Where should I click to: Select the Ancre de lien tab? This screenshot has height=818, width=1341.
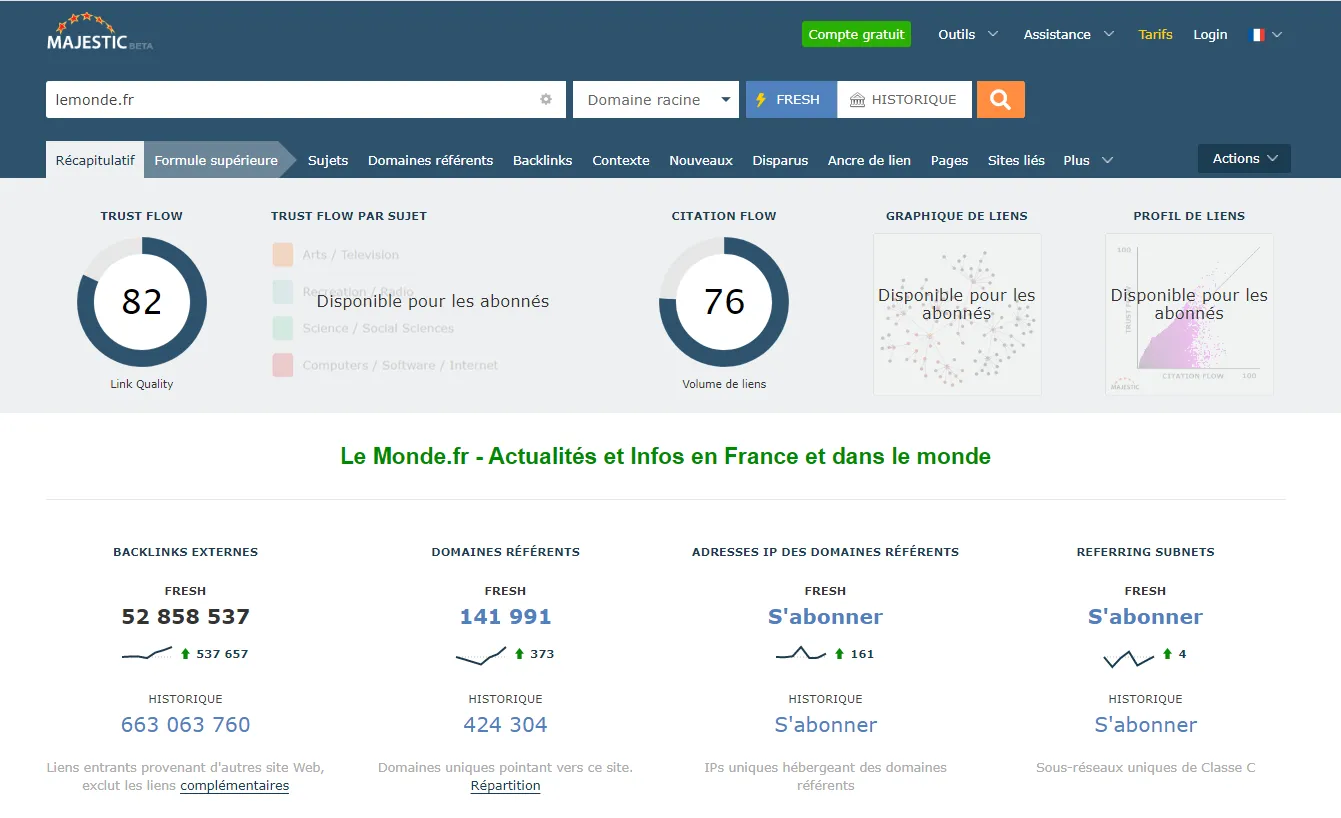[869, 161]
